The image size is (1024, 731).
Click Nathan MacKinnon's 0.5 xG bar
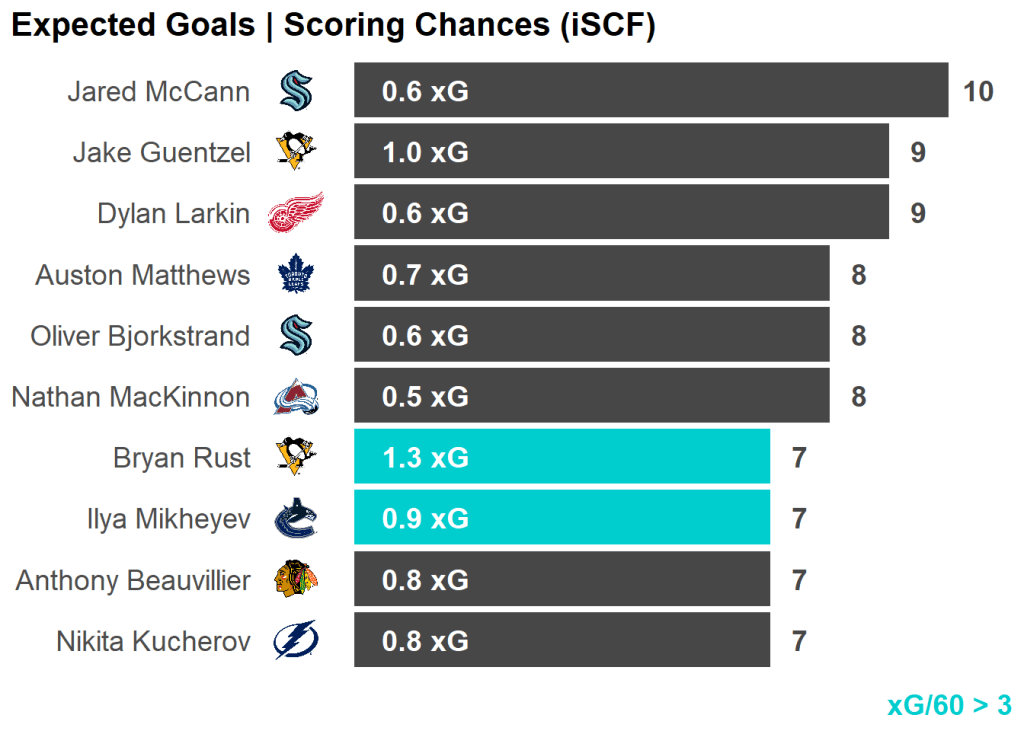tap(591, 396)
